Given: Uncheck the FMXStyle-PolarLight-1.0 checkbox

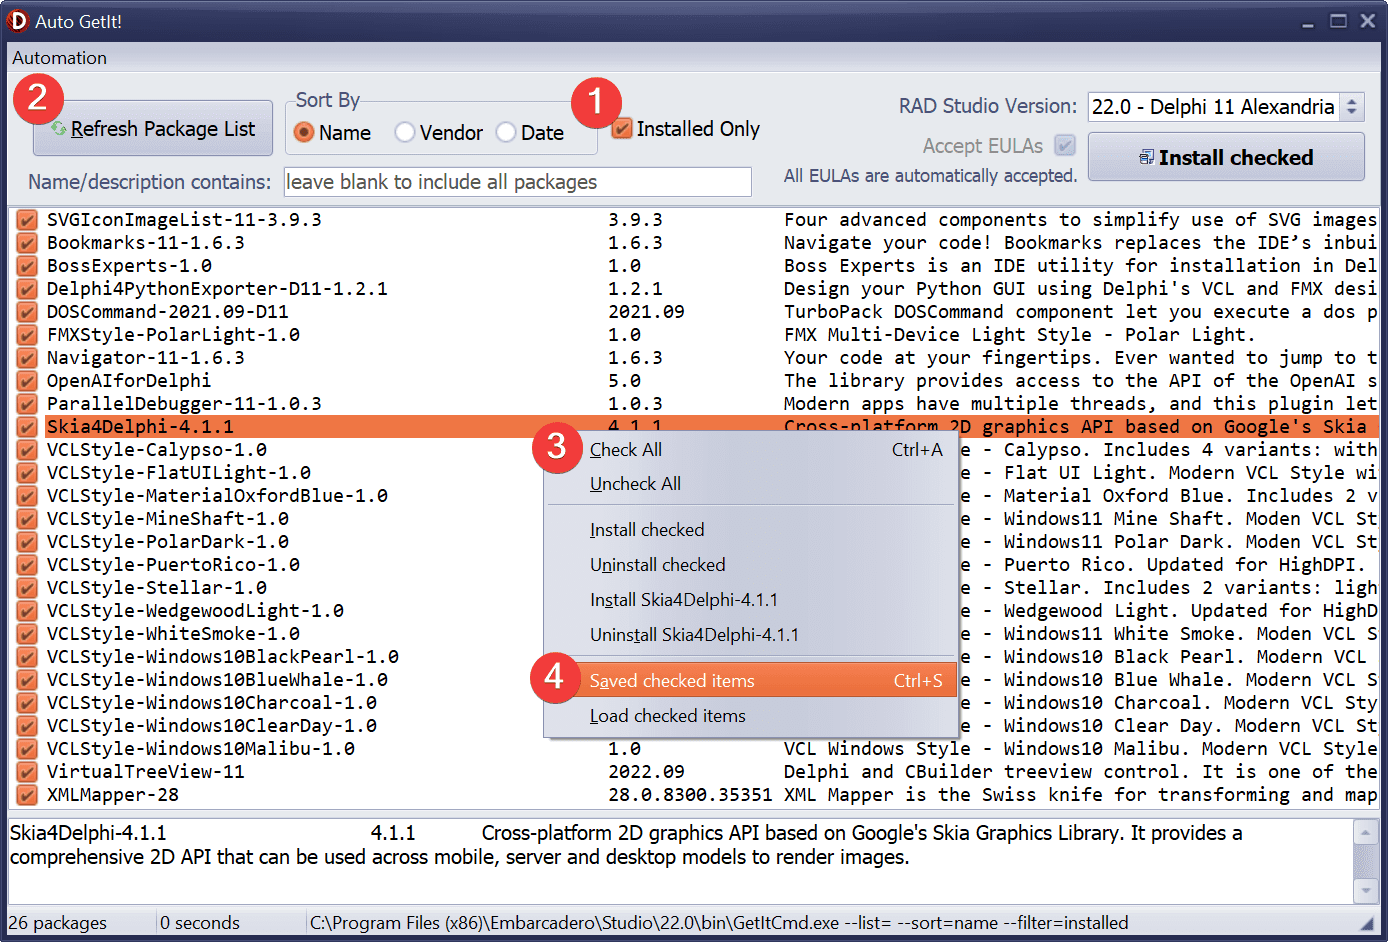Looking at the screenshot, I should (x=27, y=335).
